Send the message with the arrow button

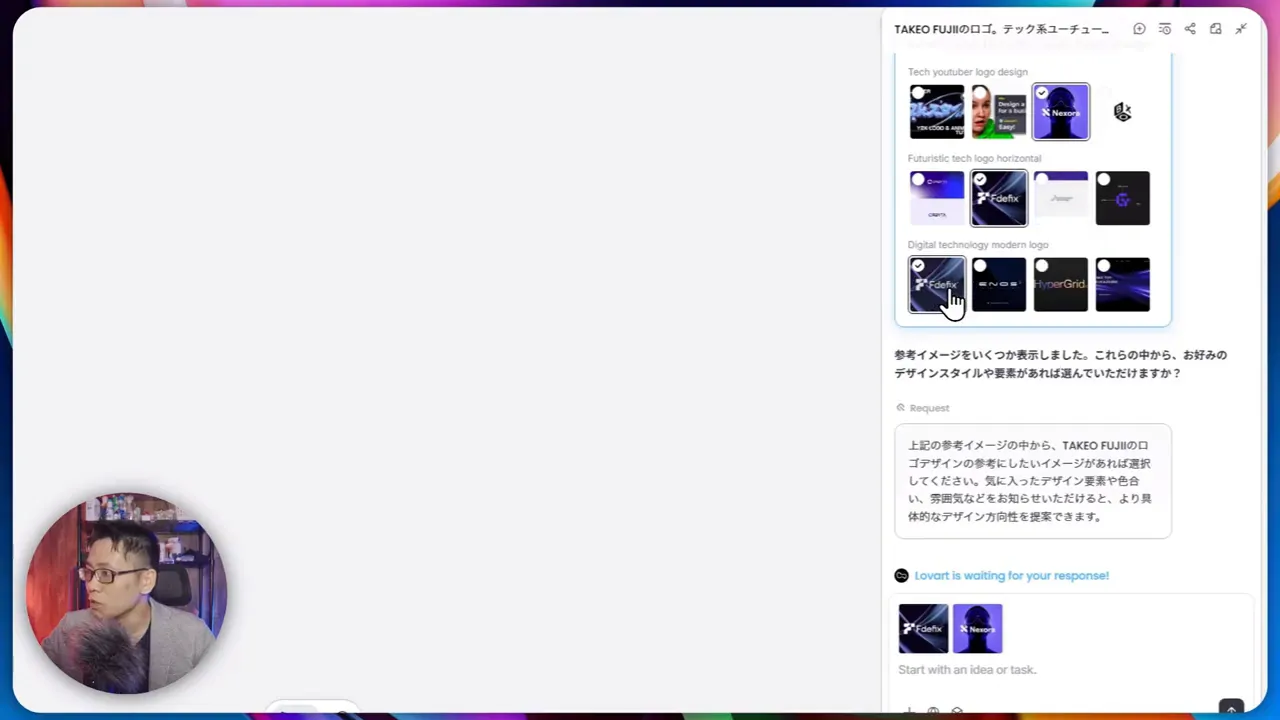1231,708
